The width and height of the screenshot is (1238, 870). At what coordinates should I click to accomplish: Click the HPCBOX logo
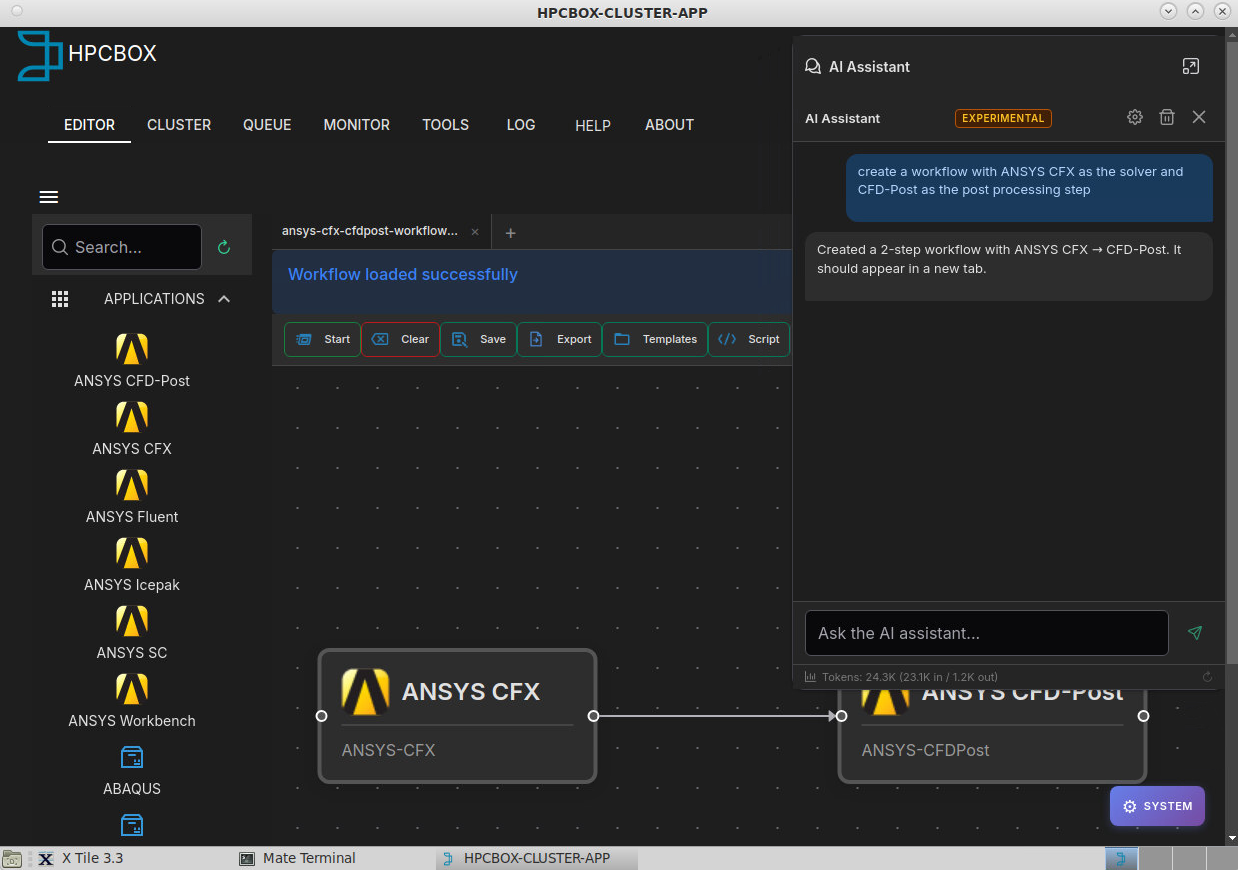pos(87,54)
